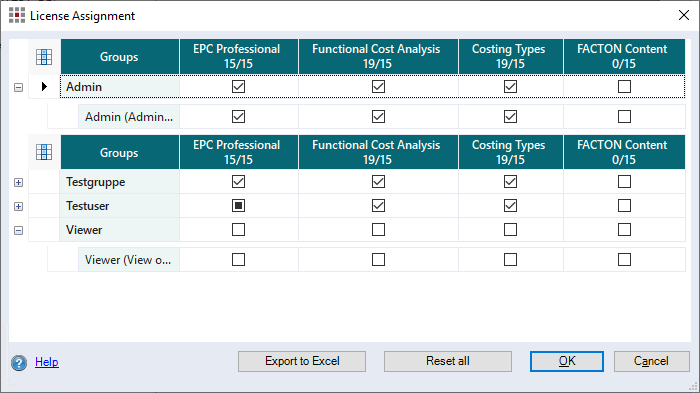The width and height of the screenshot is (700, 393).
Task: Expand the Testgruppe group
Action: 18,182
